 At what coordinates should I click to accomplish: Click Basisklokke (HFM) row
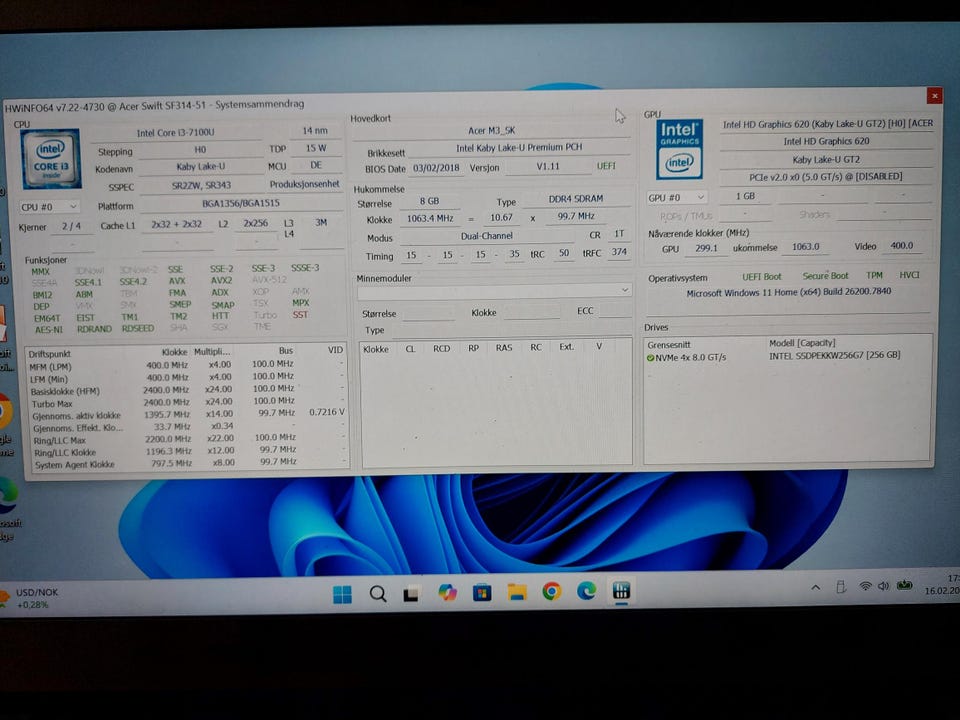pos(187,390)
